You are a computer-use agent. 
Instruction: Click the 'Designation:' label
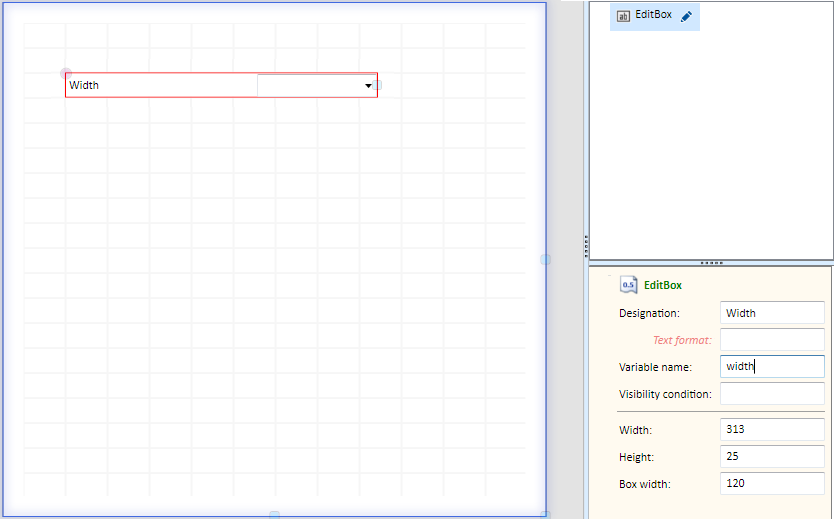[x=649, y=313]
